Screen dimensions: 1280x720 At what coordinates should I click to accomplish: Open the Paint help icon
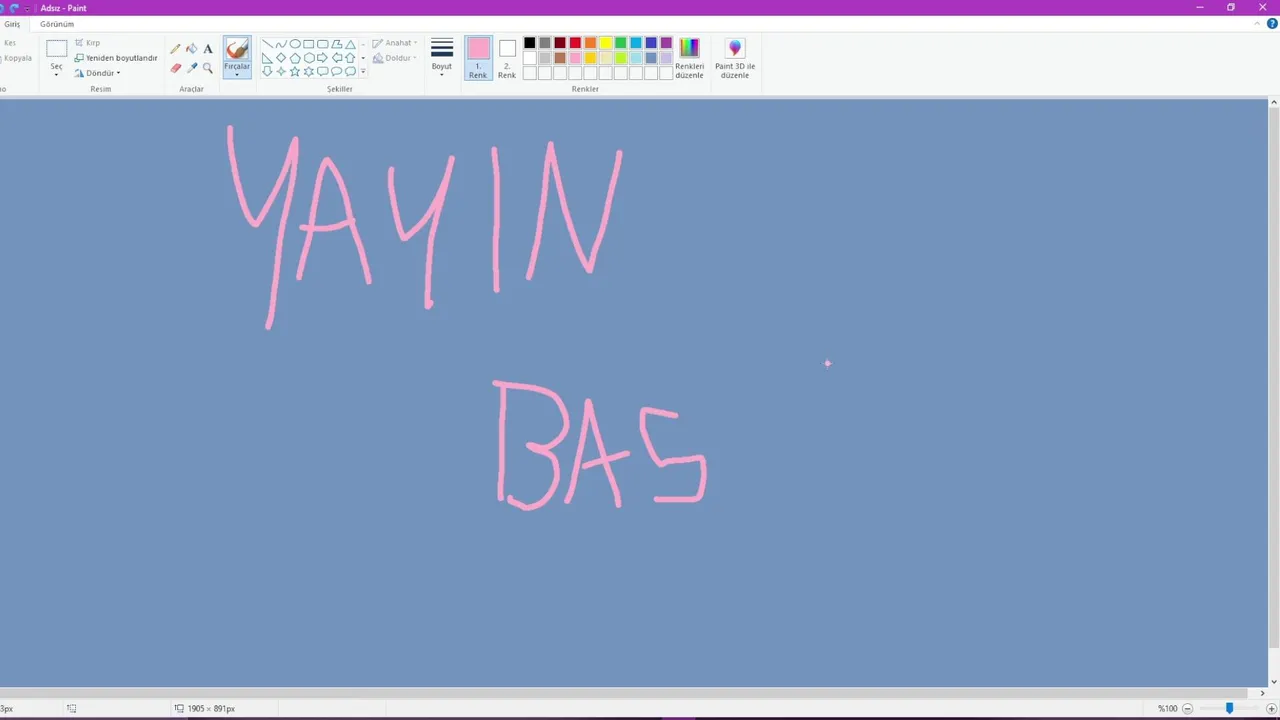pos(1272,24)
